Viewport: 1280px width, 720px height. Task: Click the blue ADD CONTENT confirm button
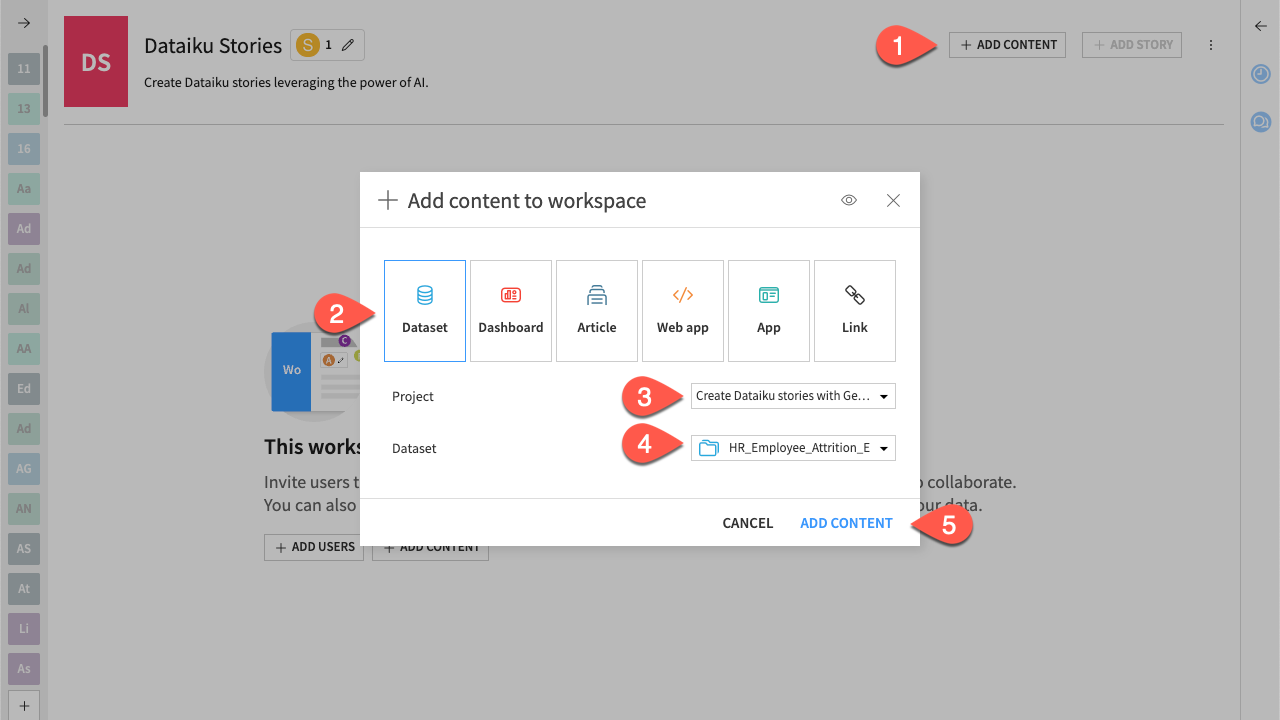click(846, 523)
